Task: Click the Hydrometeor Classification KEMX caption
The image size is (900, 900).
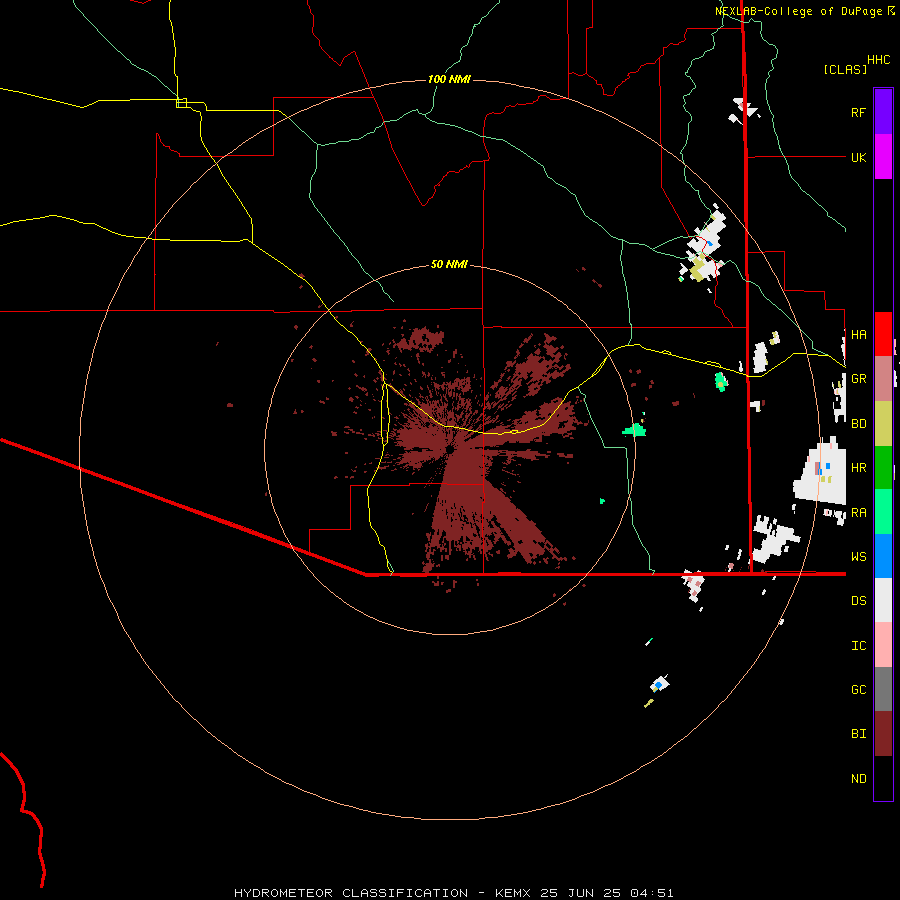Action: [x=453, y=893]
